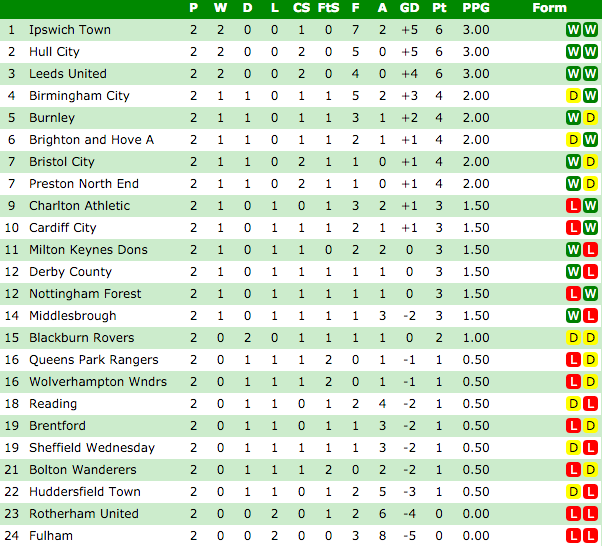
Task: Click the Pt points column header
Action: (x=439, y=8)
